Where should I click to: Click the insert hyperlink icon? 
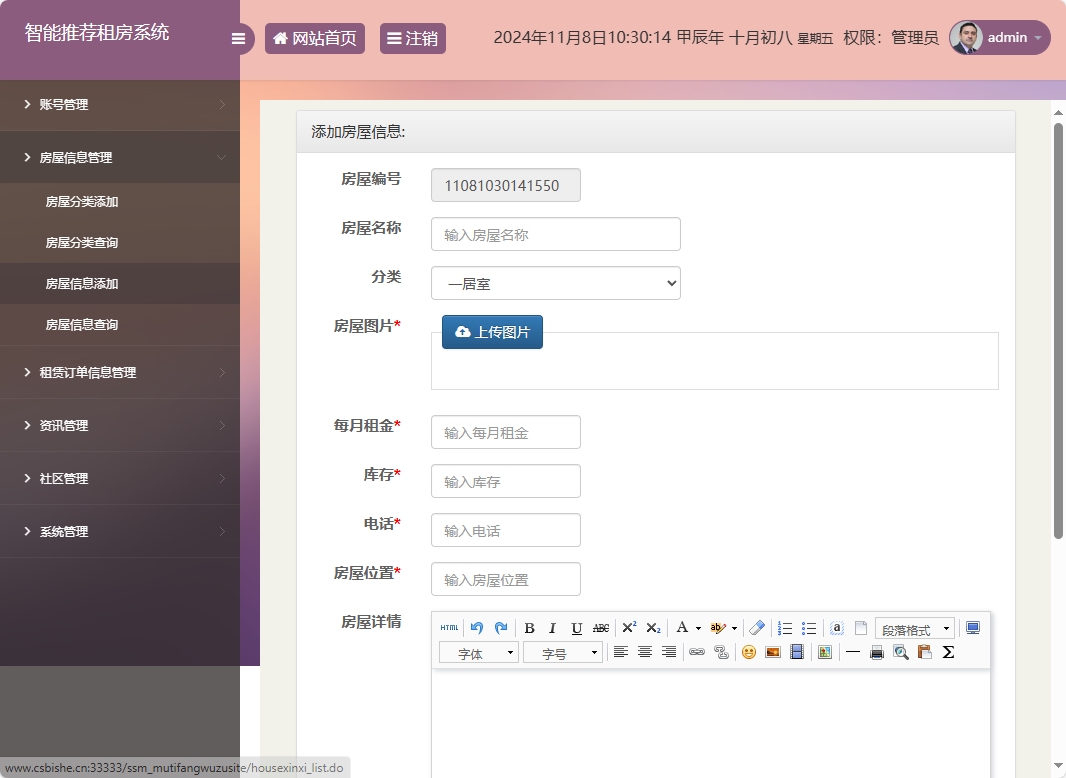tap(696, 652)
